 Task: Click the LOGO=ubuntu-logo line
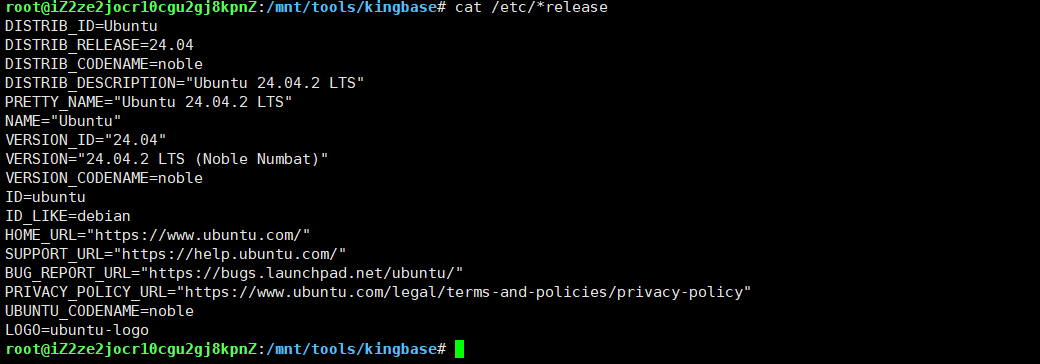point(76,330)
